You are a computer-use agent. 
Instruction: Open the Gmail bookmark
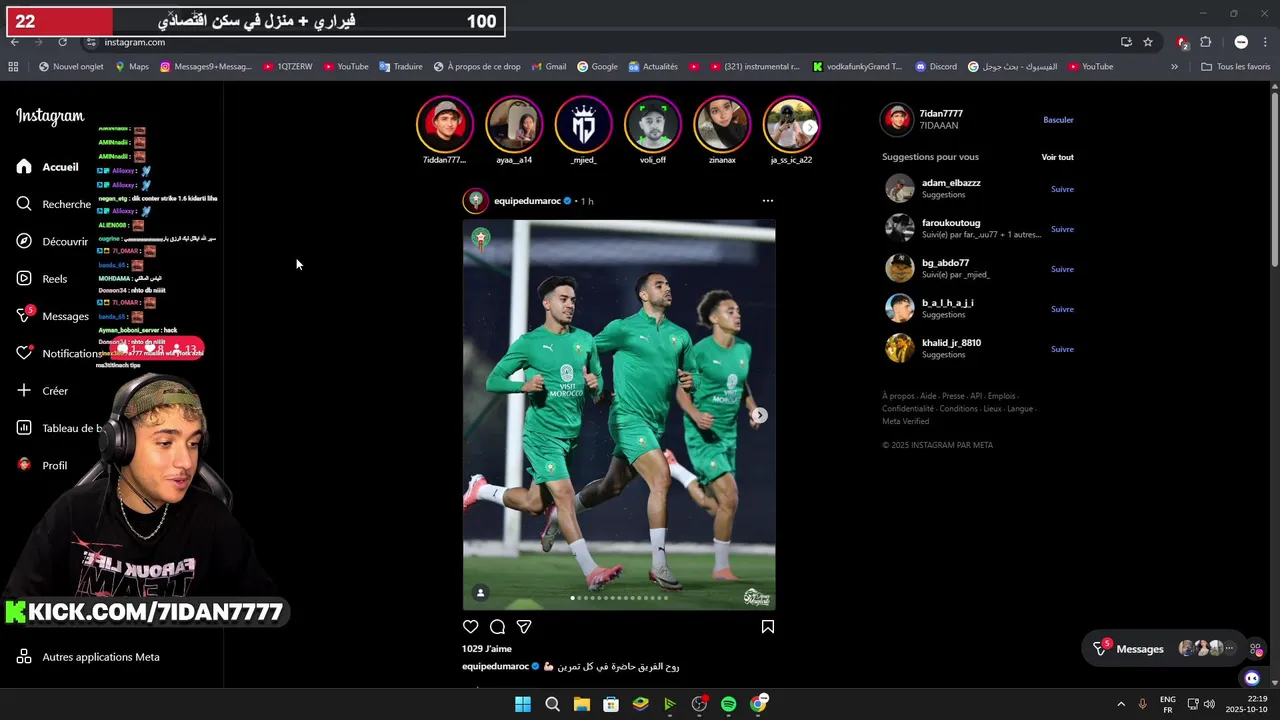coord(548,67)
